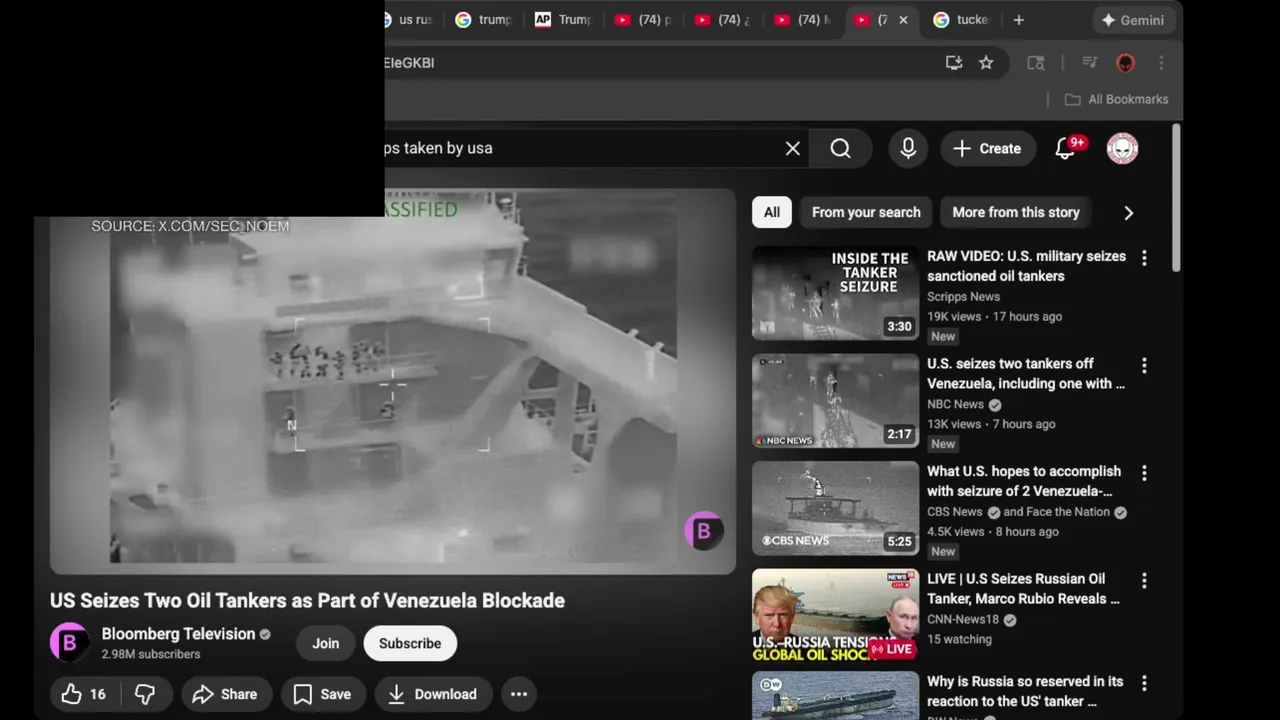Open the search-in-tab icon in Chrome toolbar
Image resolution: width=1280 pixels, height=720 pixels.
[1036, 63]
